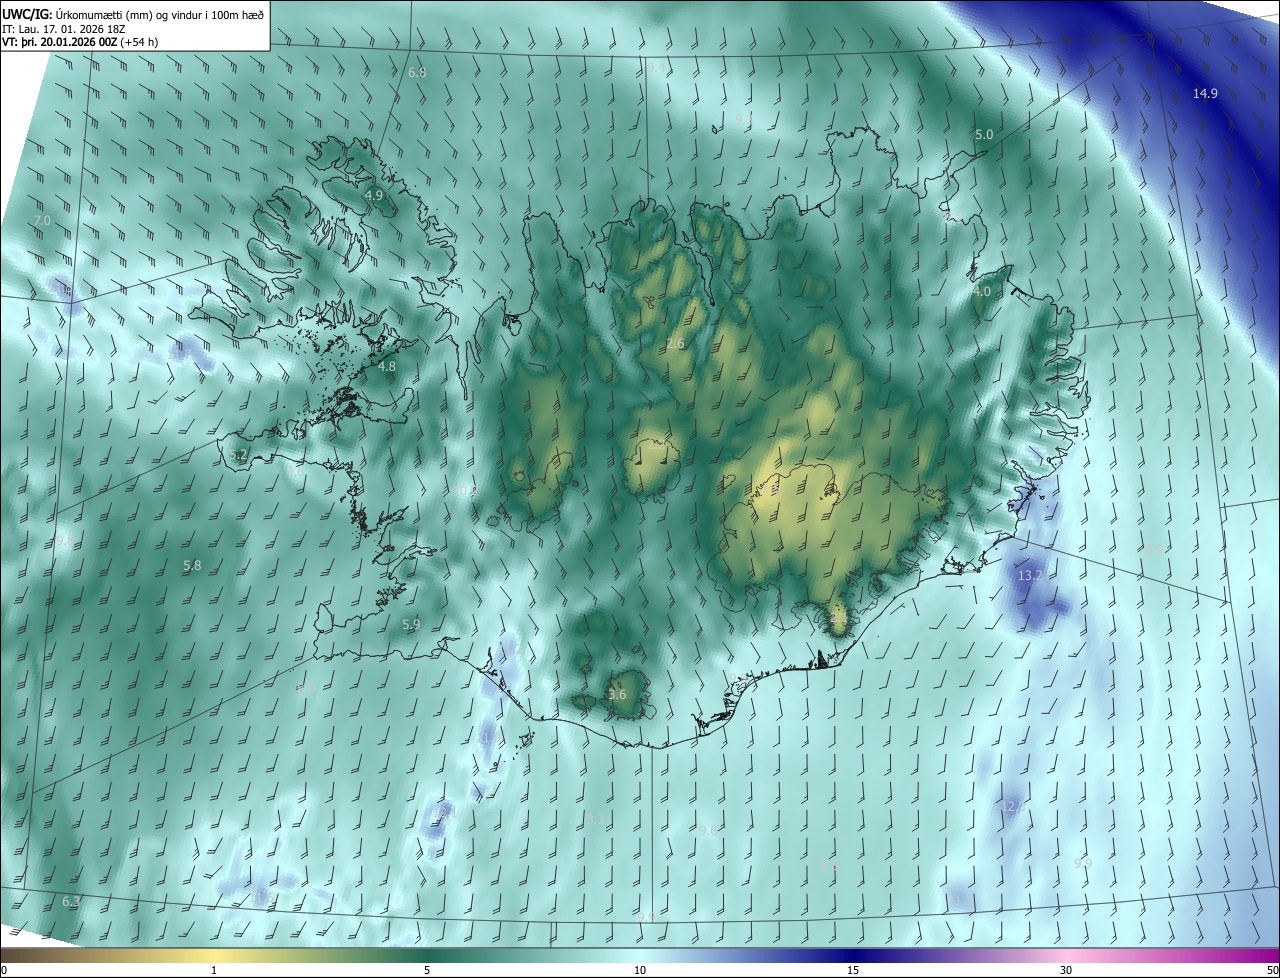The image size is (1280, 978).
Task: Click the 4.0 value label
Action: [x=982, y=293]
